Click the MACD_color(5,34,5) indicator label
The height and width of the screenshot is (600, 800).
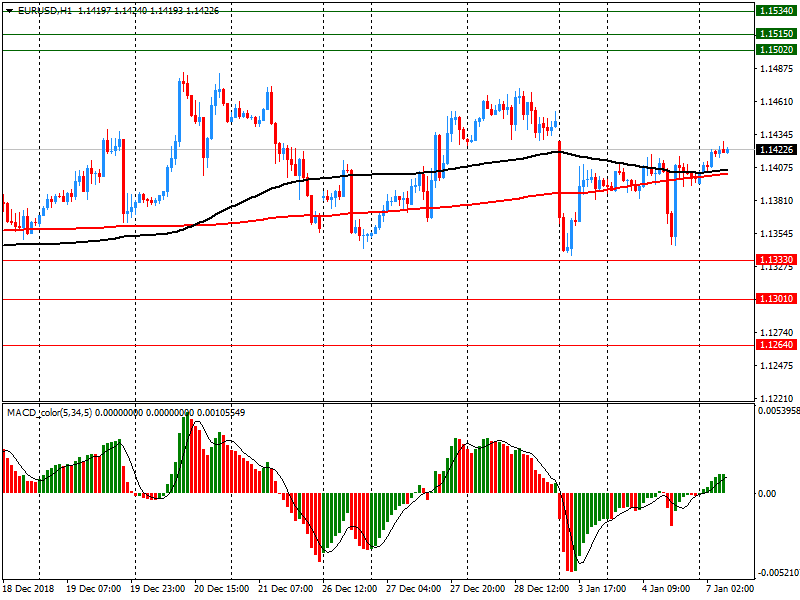tap(48, 412)
